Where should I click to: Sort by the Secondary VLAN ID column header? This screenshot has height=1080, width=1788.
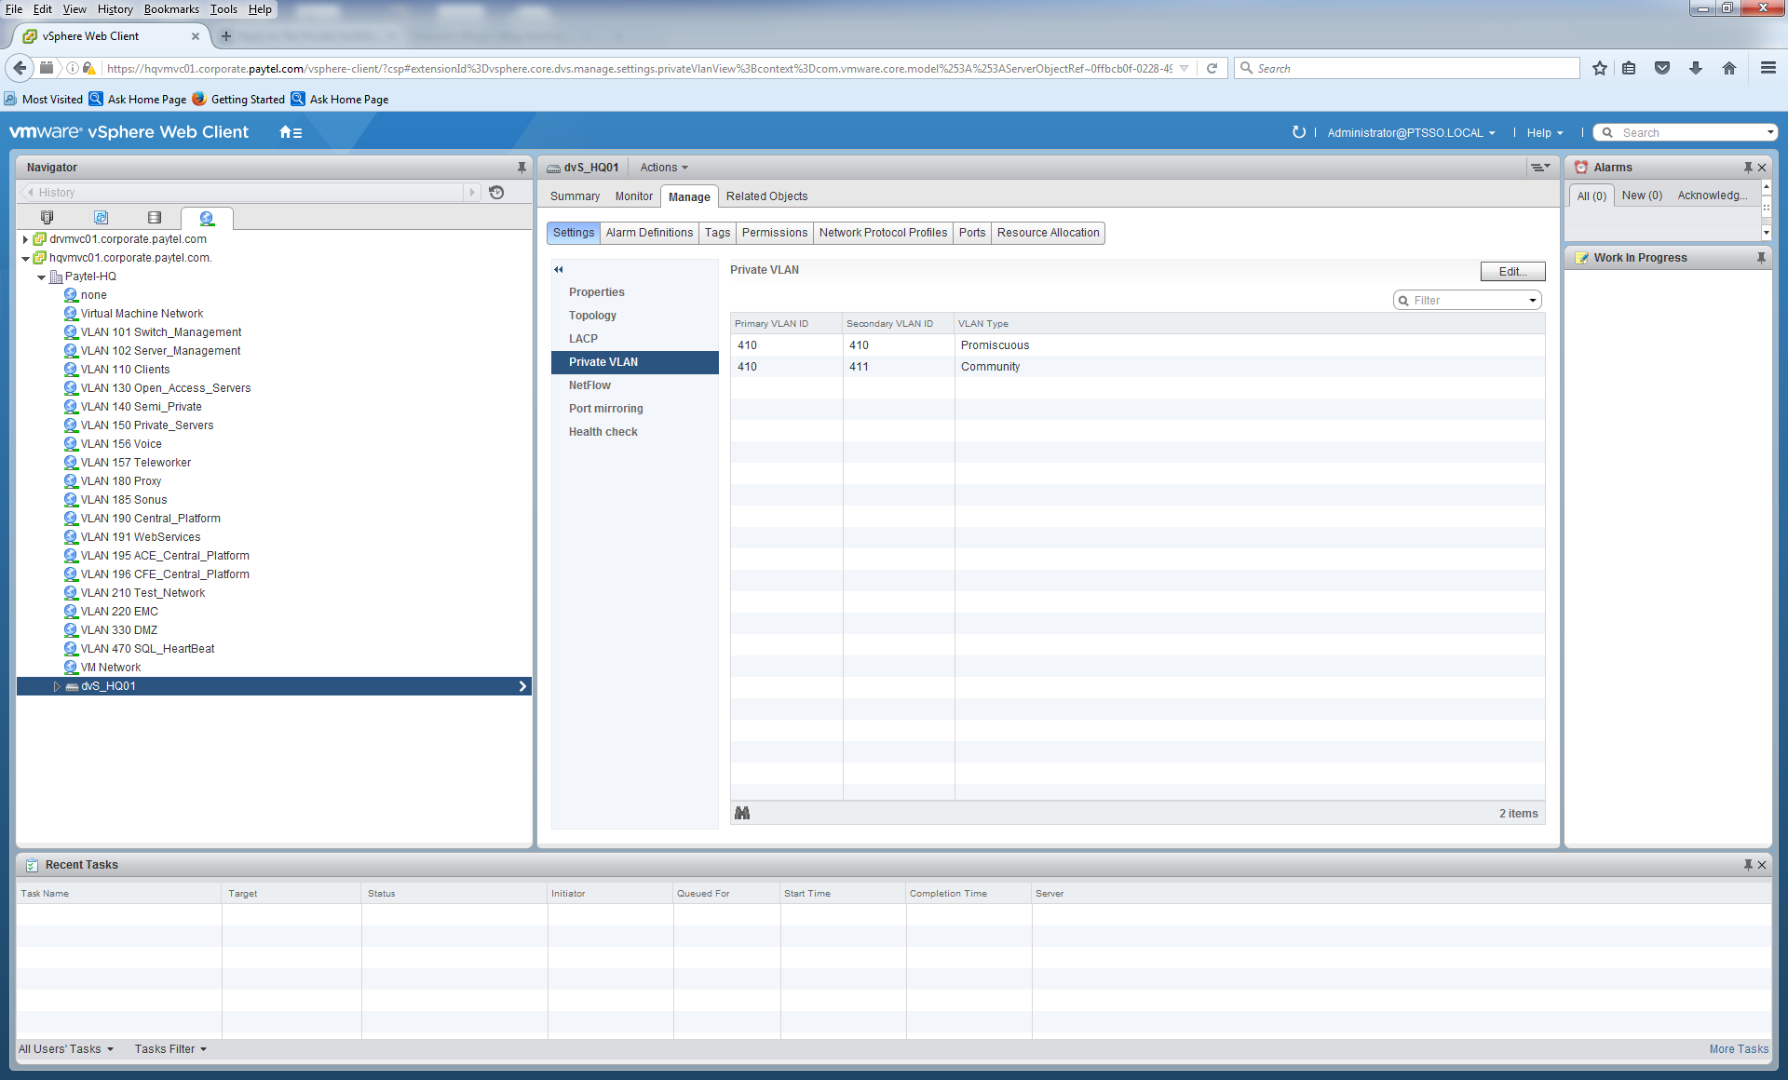(x=898, y=323)
